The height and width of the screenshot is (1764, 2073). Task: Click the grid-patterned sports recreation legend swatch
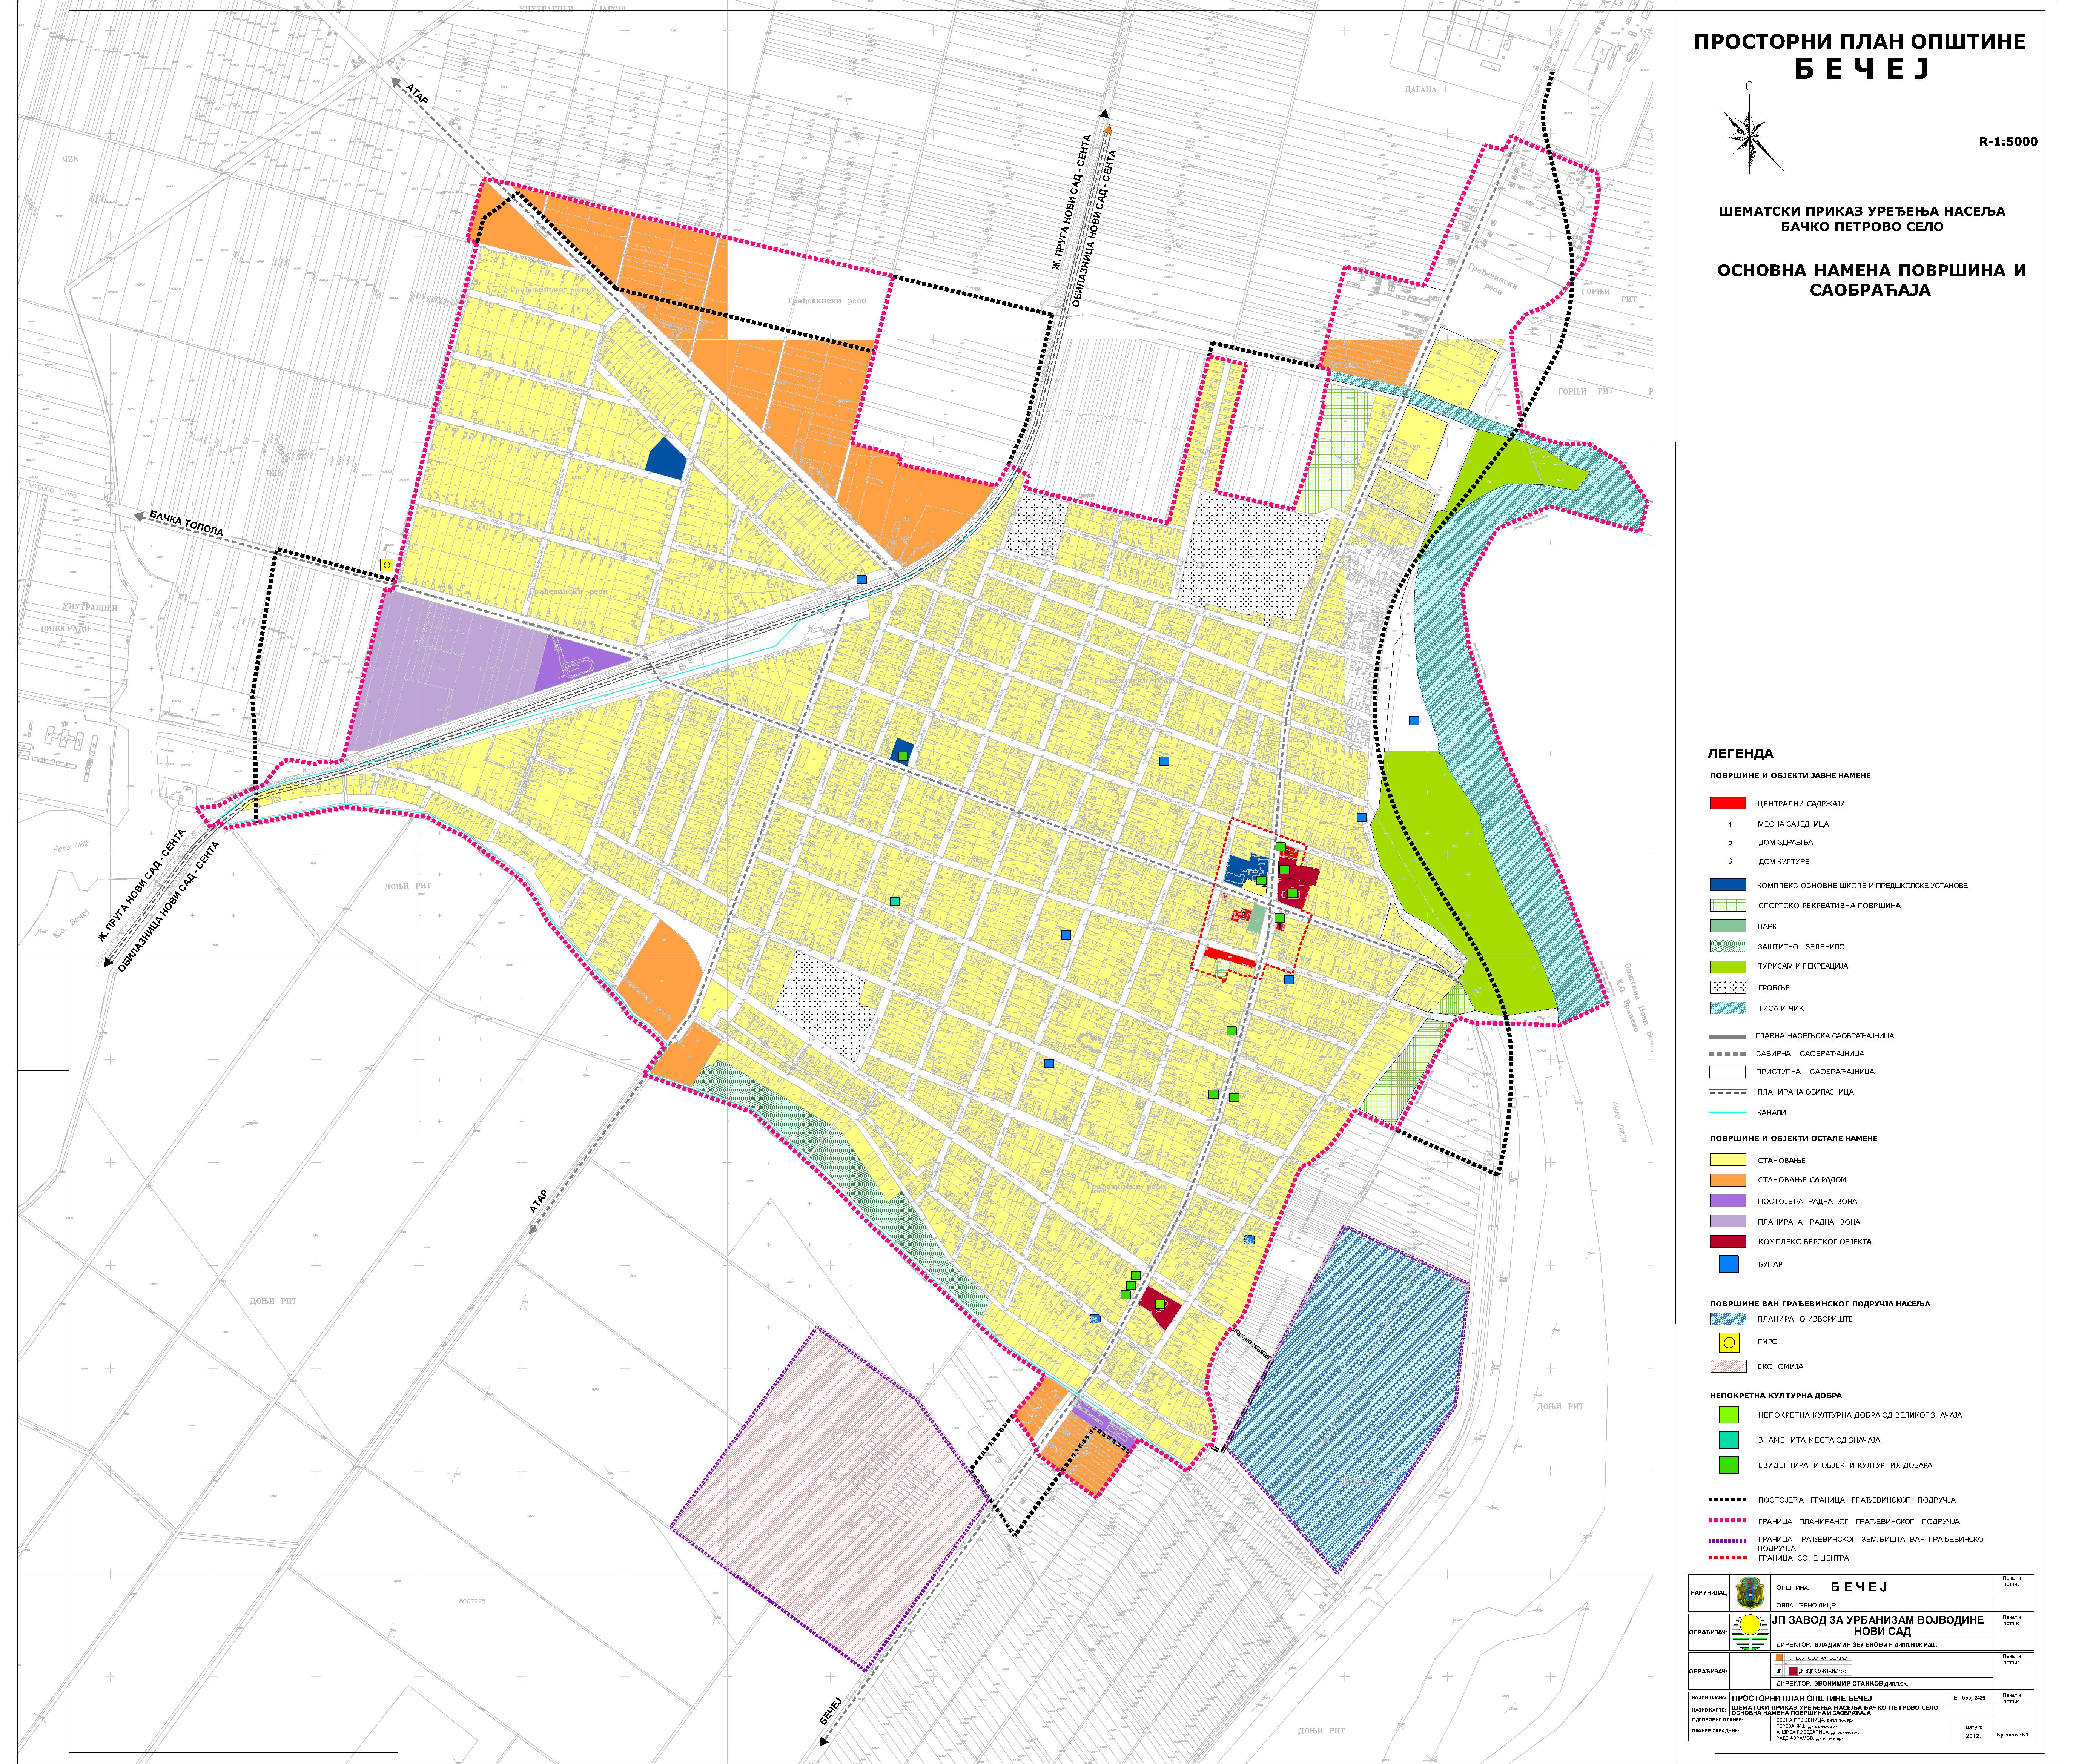(x=1727, y=905)
